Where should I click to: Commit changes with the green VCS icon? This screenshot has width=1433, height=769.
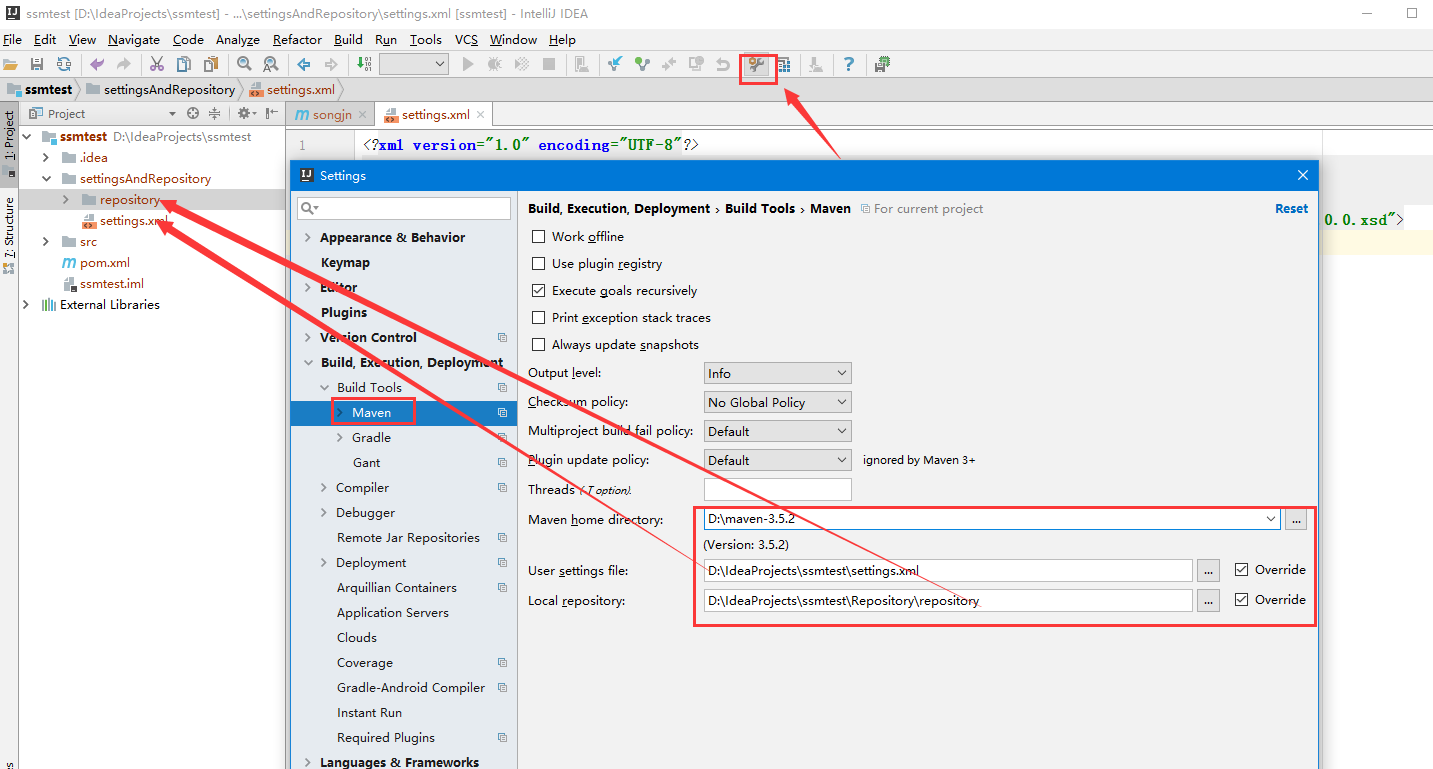[642, 64]
